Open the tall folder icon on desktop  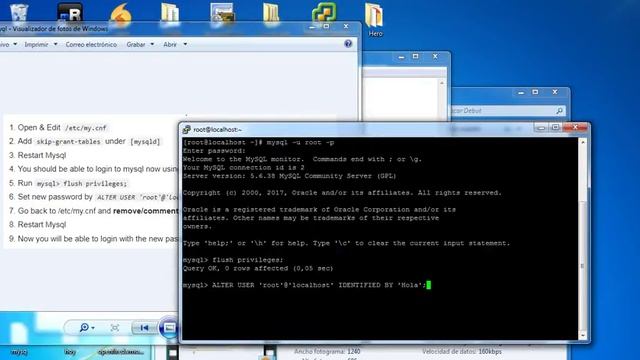click(271, 13)
